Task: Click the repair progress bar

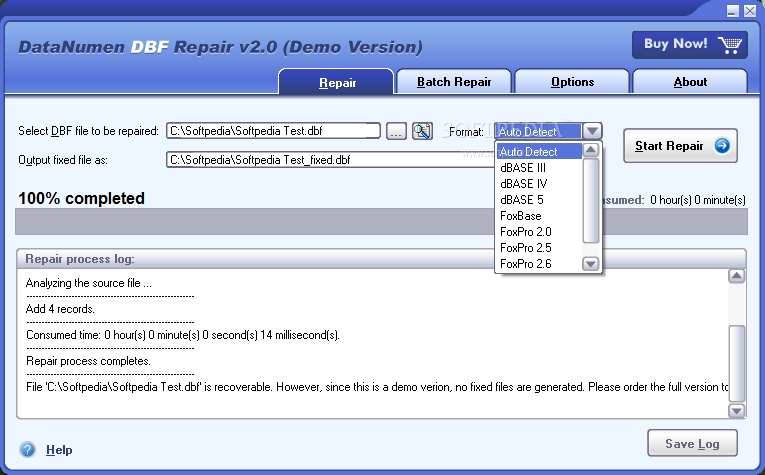Action: [381, 222]
